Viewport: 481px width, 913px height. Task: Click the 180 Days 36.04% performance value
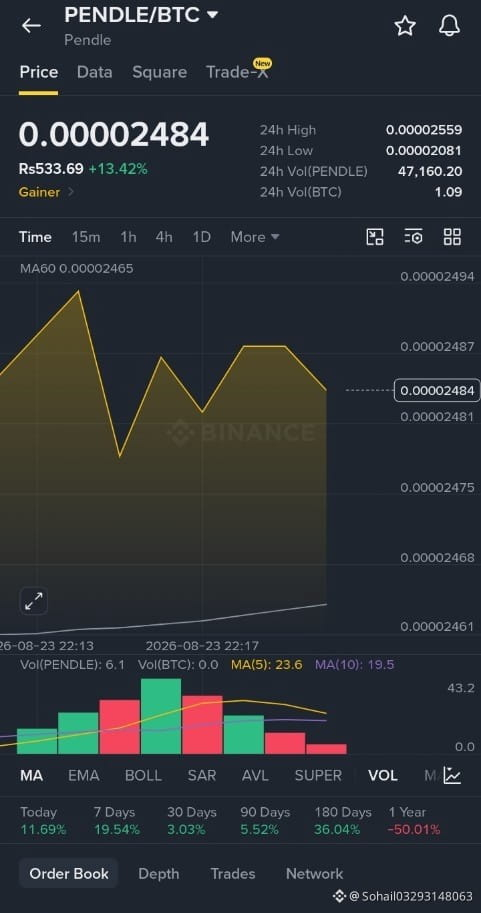(337, 830)
